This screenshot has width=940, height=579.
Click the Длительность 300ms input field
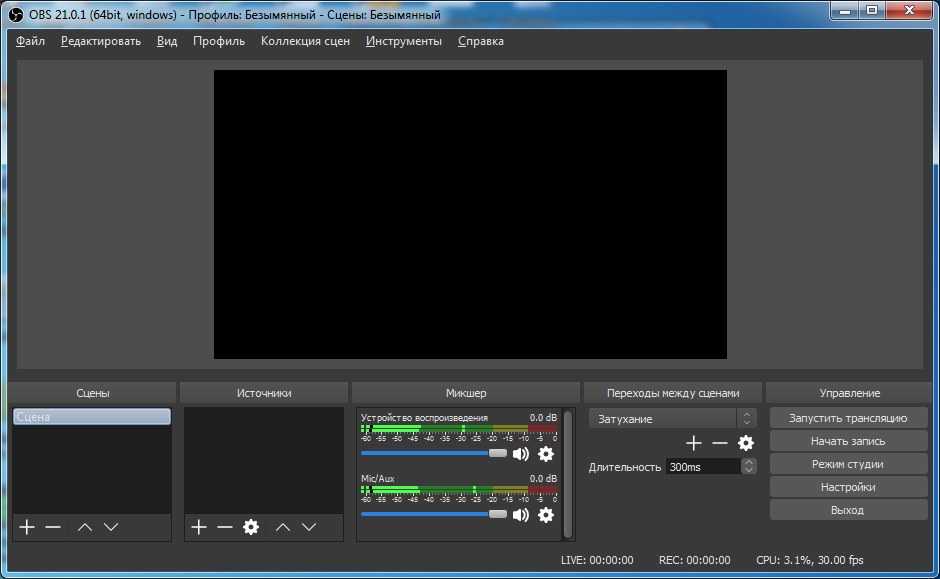click(x=703, y=466)
